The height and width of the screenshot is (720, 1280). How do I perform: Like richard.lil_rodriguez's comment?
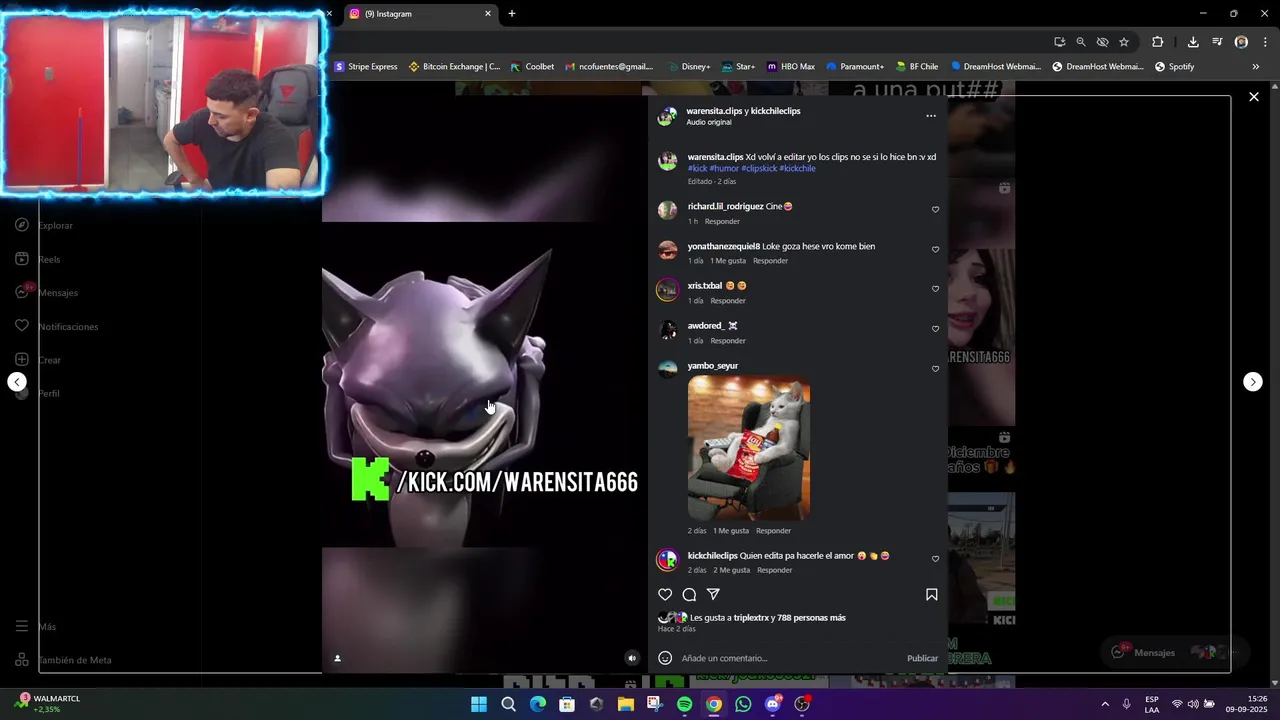click(935, 210)
